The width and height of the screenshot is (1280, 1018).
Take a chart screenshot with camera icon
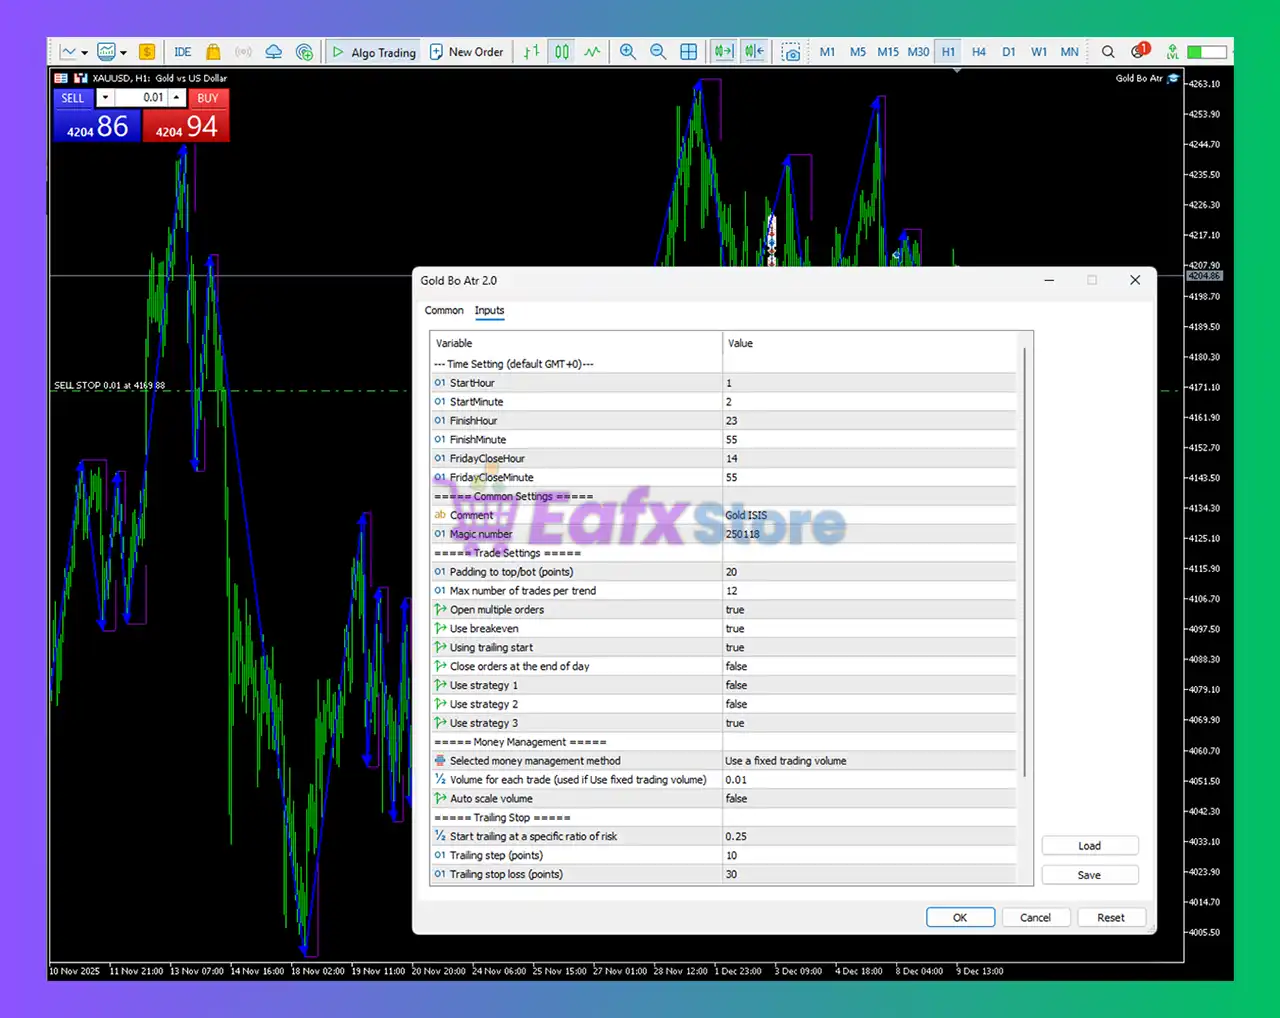(x=791, y=52)
